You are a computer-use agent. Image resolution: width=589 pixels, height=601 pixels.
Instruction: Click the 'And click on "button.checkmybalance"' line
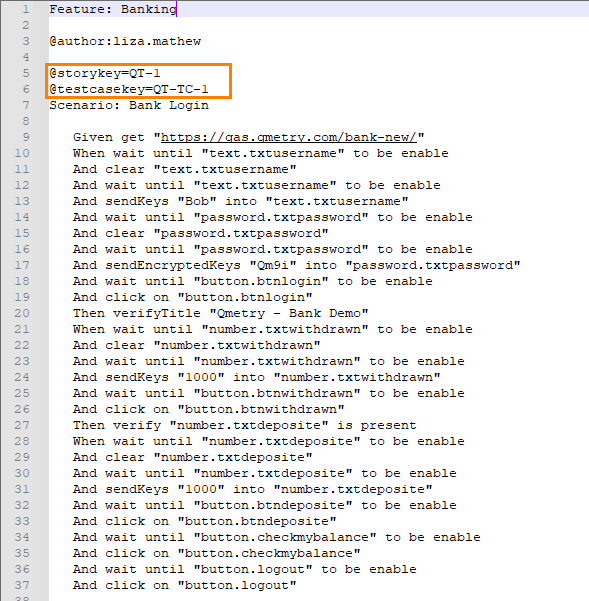click(217, 553)
